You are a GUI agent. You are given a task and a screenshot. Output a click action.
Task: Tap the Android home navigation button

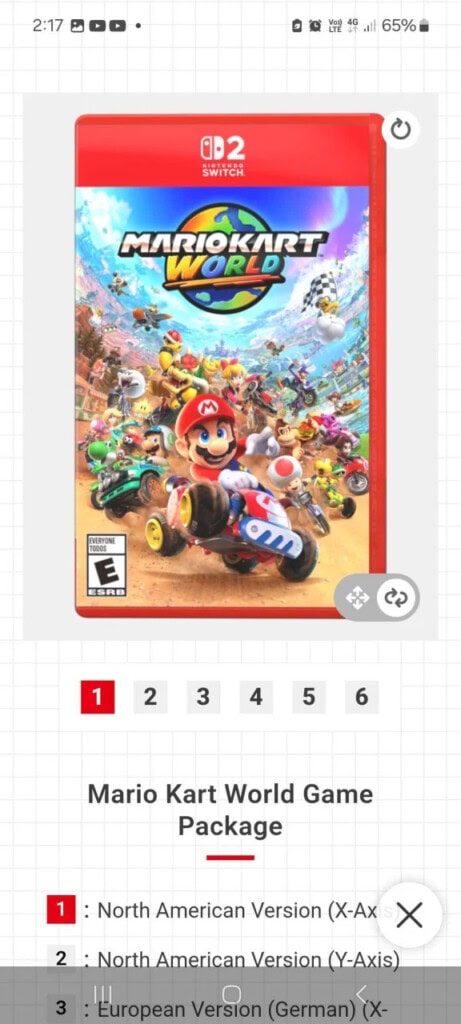pos(231,994)
